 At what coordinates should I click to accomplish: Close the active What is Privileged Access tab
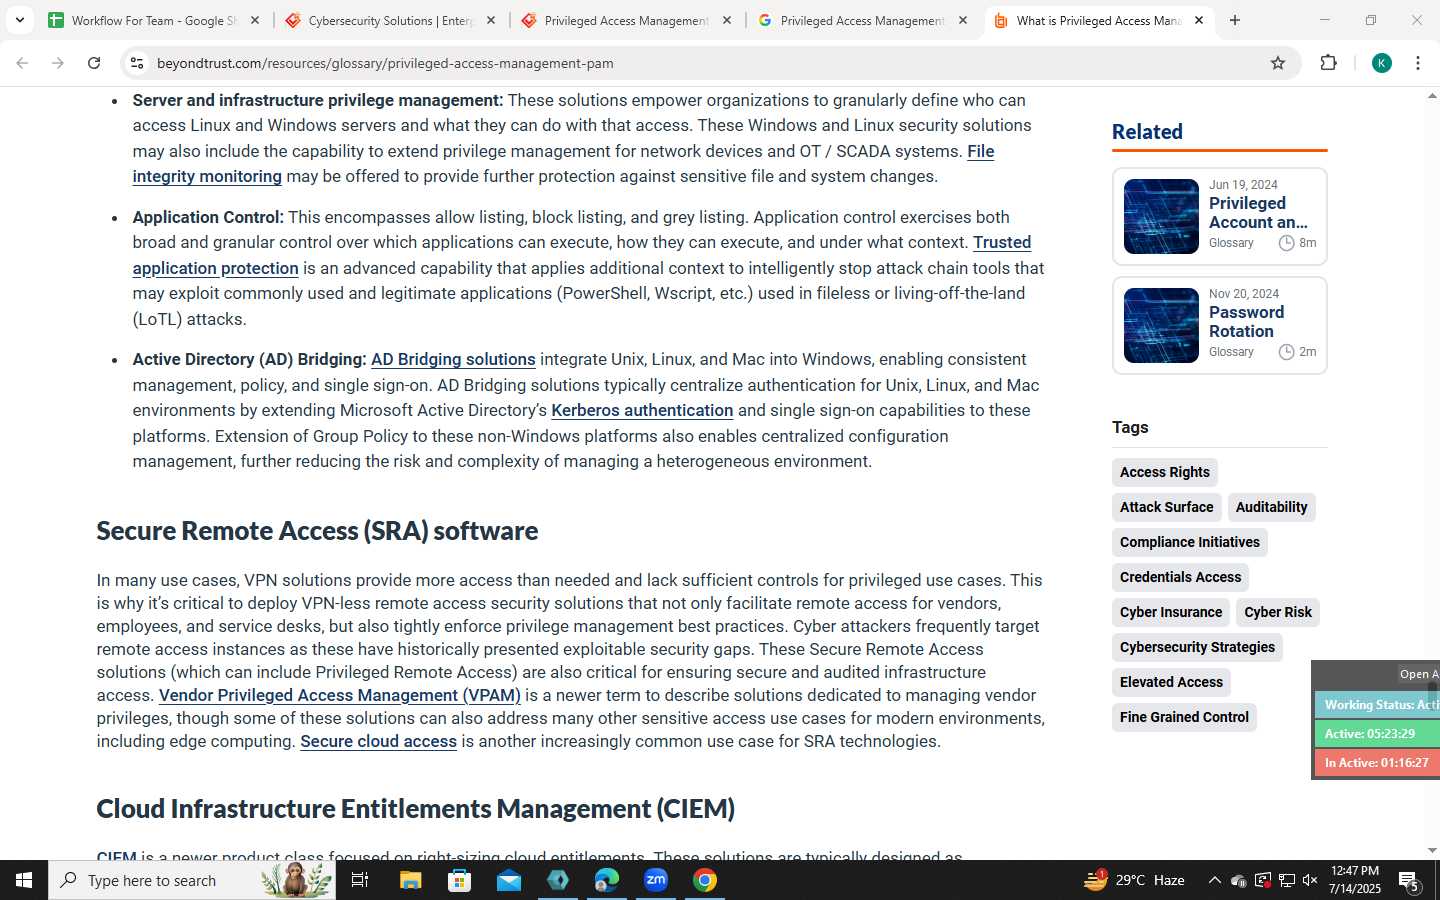click(1199, 20)
